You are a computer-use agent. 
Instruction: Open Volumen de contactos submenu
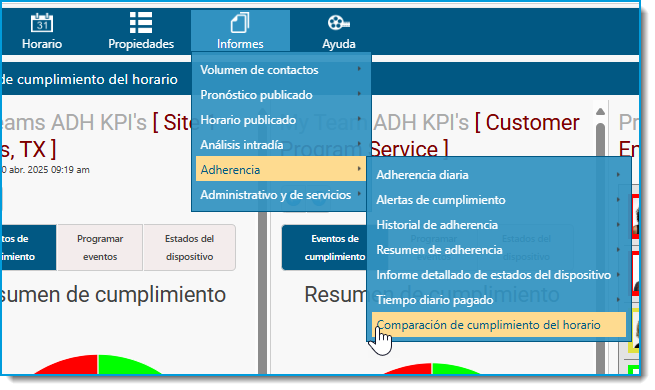pos(281,70)
